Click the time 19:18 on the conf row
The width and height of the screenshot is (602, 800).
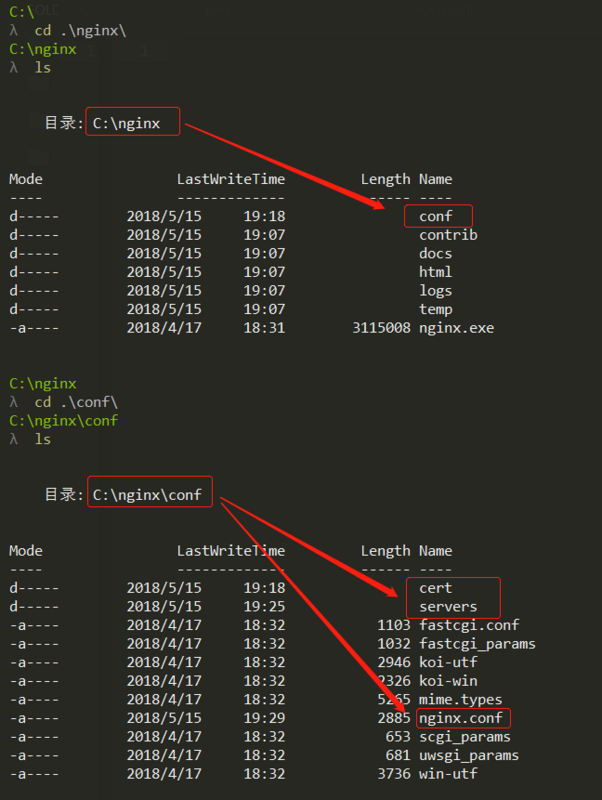click(264, 216)
